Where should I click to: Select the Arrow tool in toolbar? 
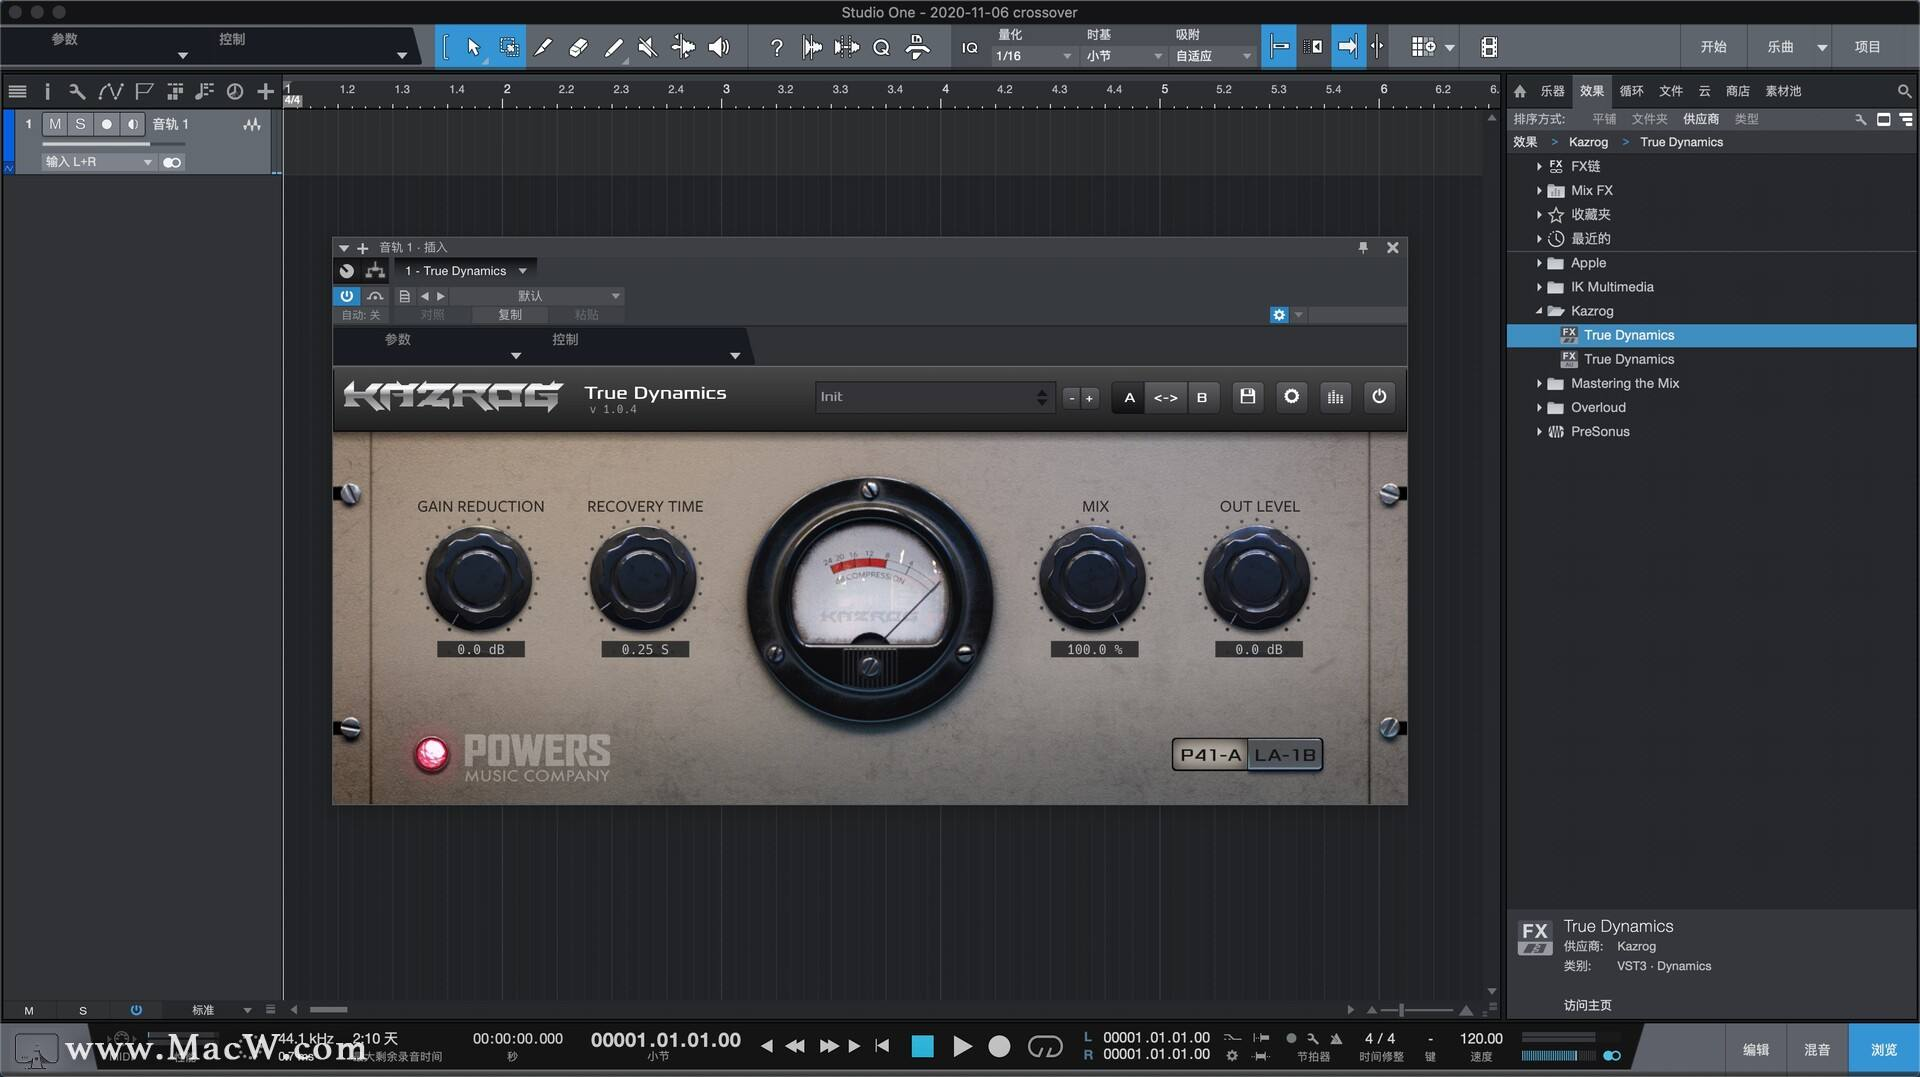click(473, 47)
